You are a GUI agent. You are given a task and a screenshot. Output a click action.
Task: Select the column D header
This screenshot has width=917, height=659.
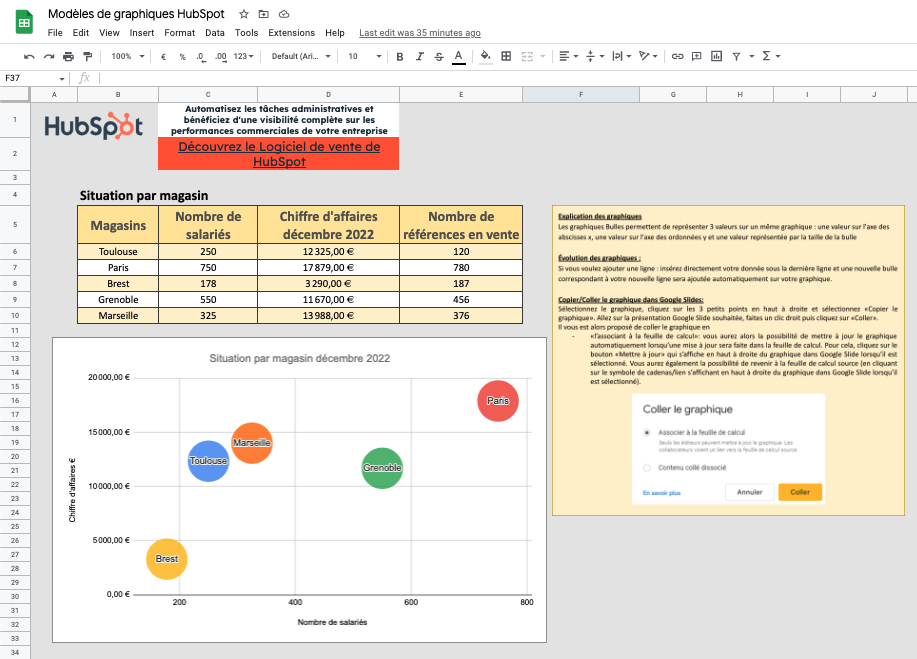(329, 94)
